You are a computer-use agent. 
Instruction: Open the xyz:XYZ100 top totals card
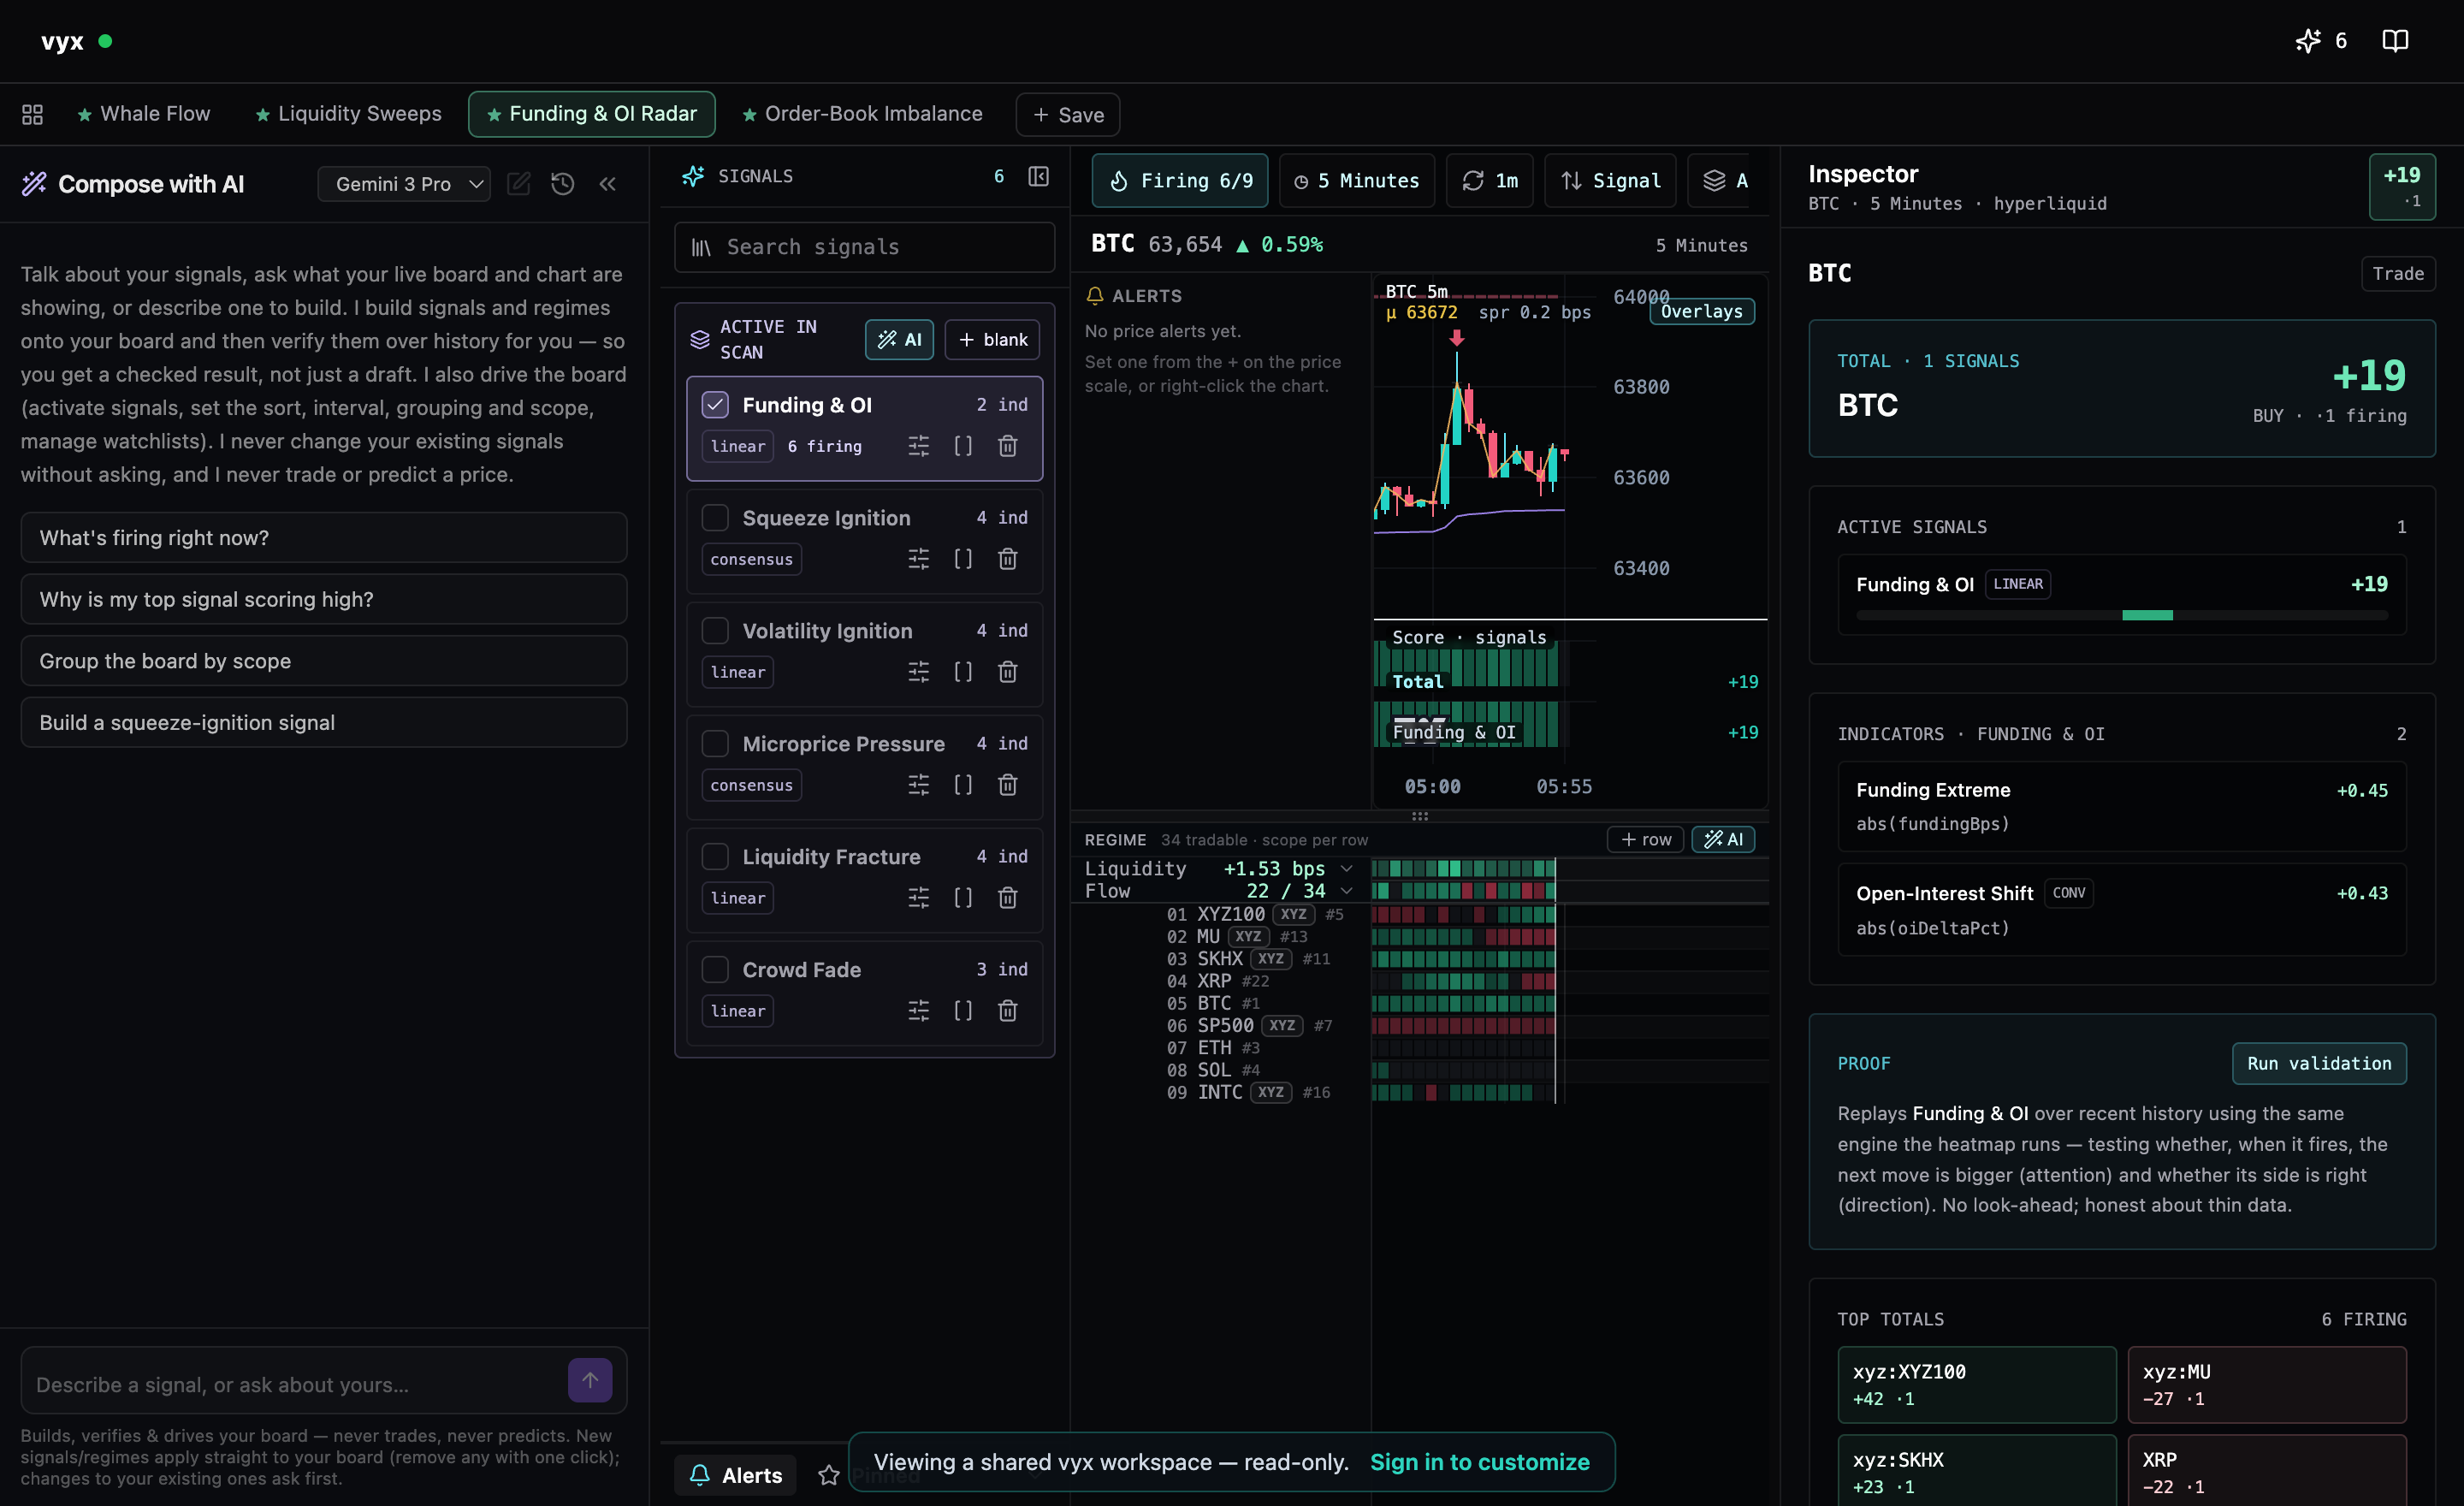1977,1384
